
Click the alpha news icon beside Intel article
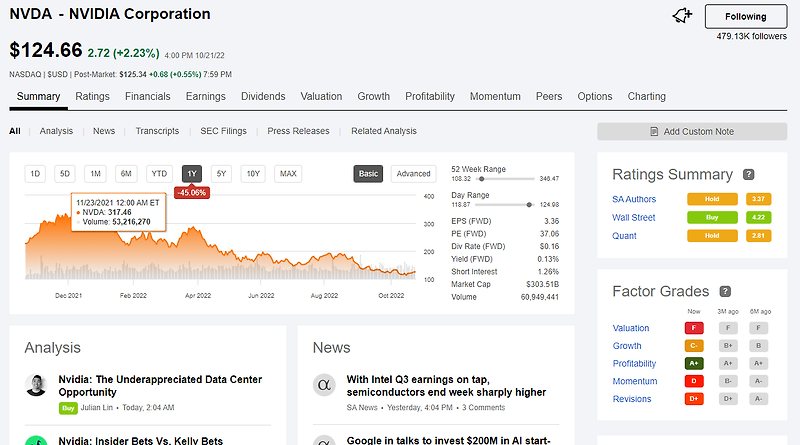click(x=324, y=385)
